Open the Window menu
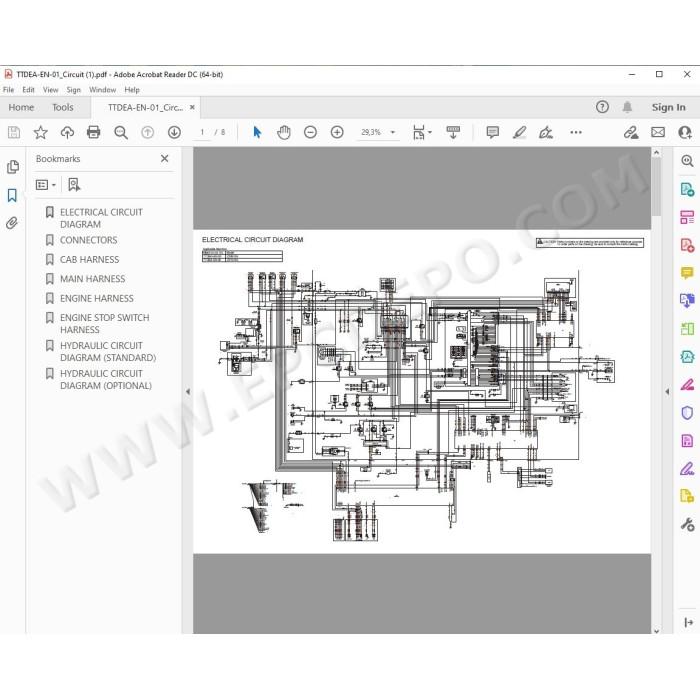 tap(102, 90)
